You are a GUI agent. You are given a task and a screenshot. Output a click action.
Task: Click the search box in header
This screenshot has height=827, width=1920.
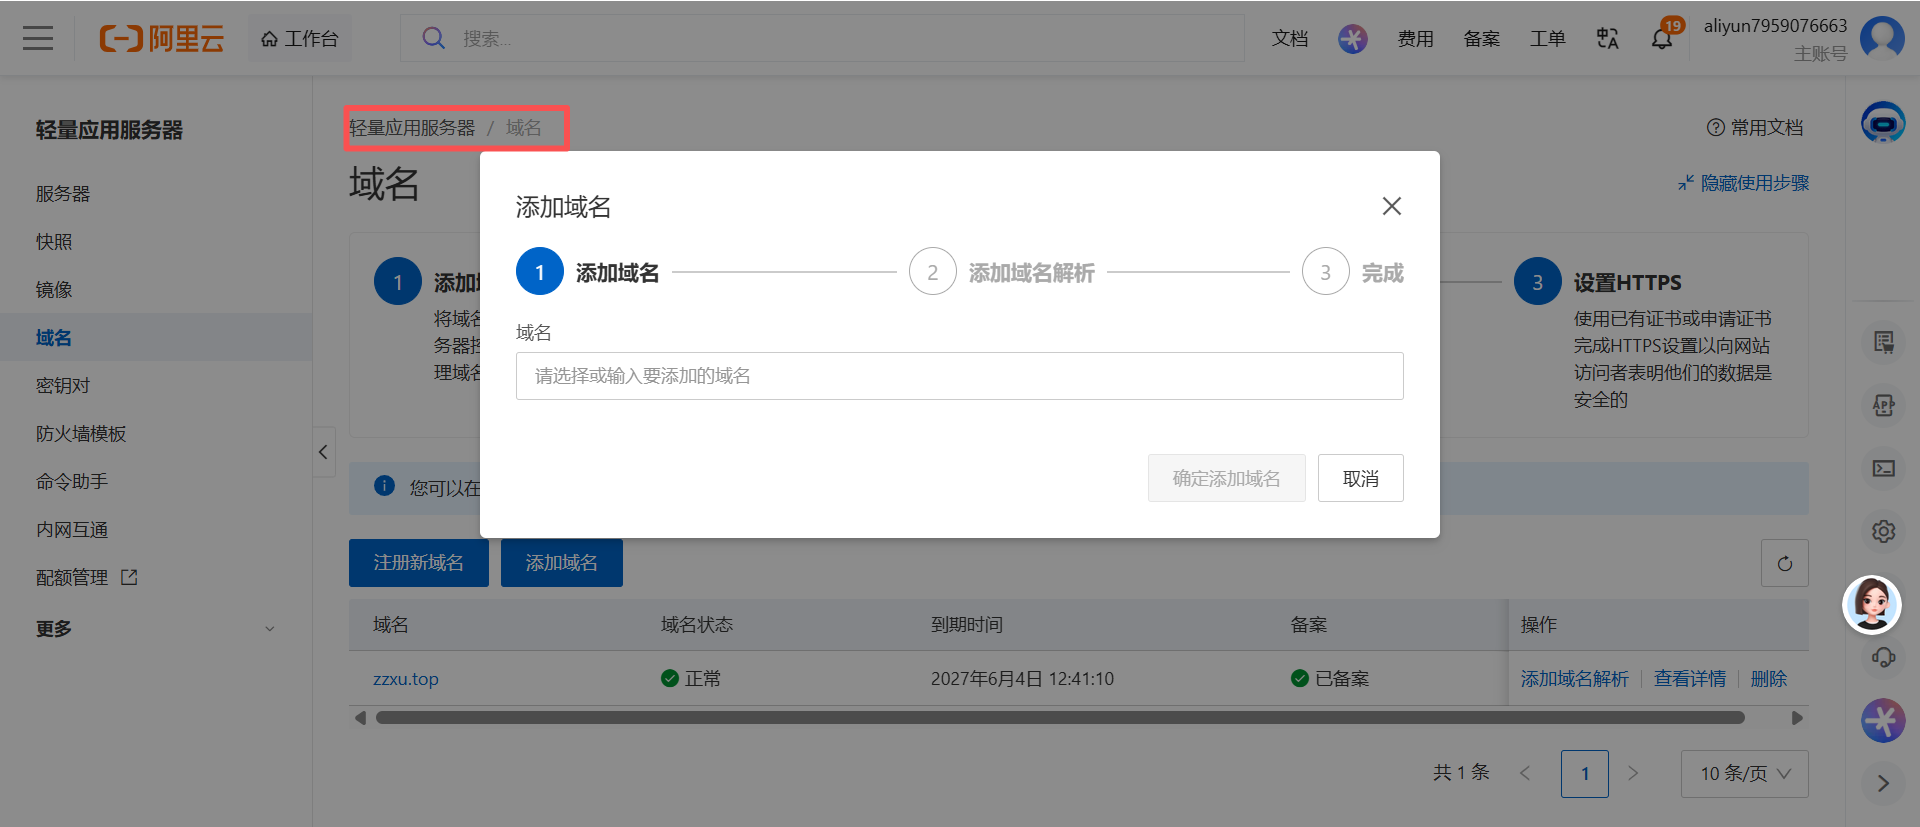pos(822,38)
